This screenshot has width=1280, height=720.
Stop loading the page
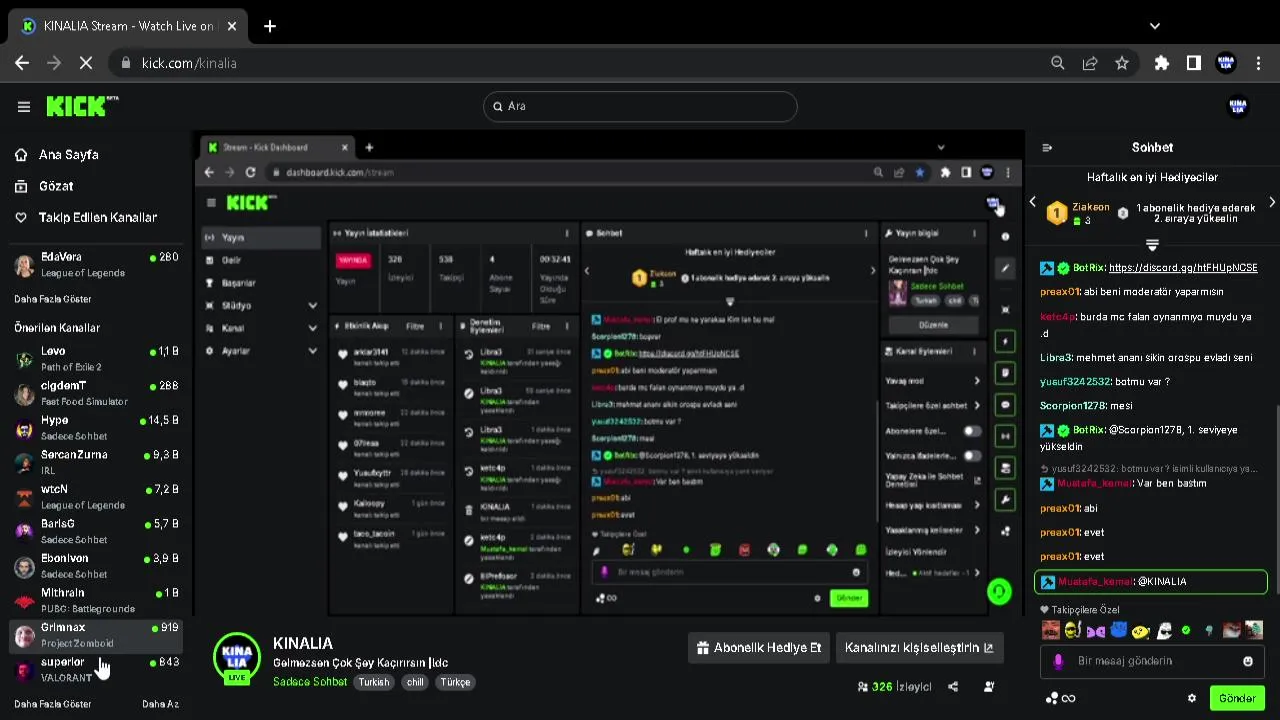coord(86,63)
